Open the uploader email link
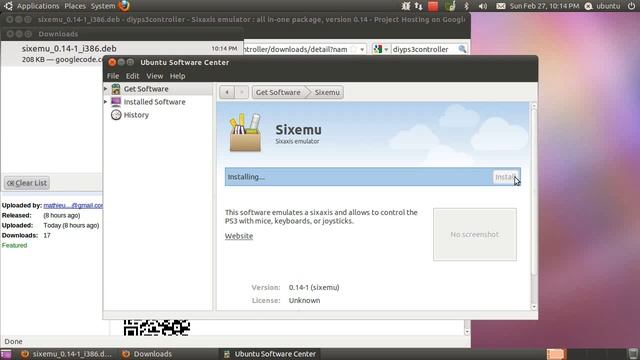This screenshot has height=360, width=640. 73,205
